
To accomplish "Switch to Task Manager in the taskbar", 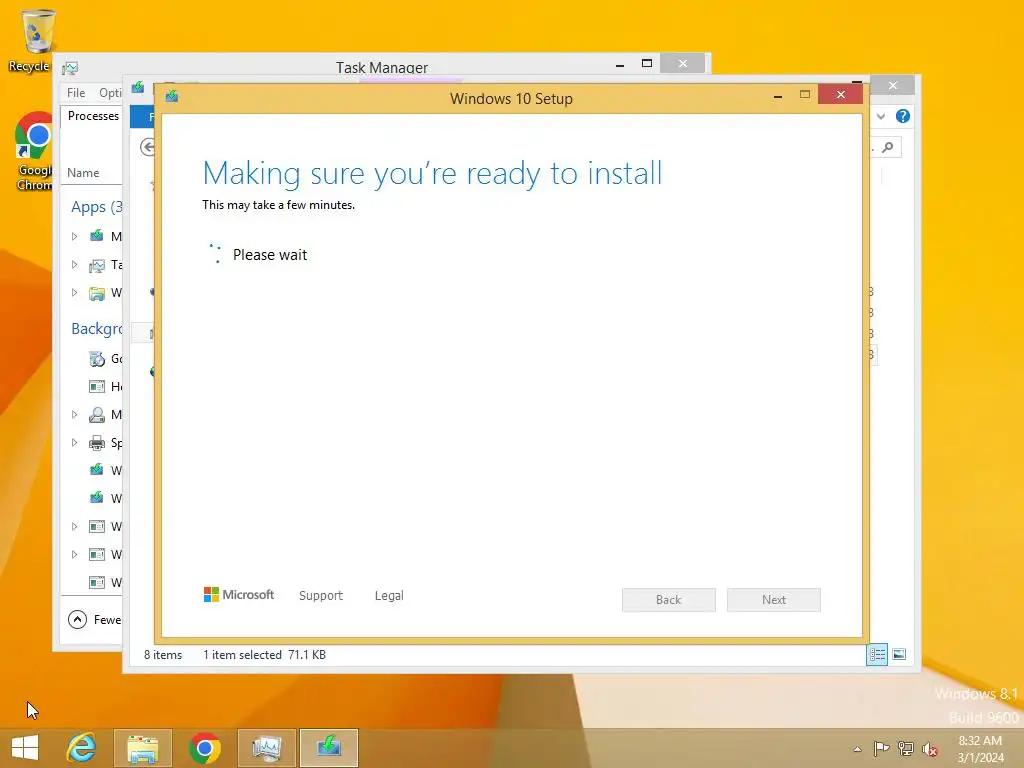I will coord(266,748).
